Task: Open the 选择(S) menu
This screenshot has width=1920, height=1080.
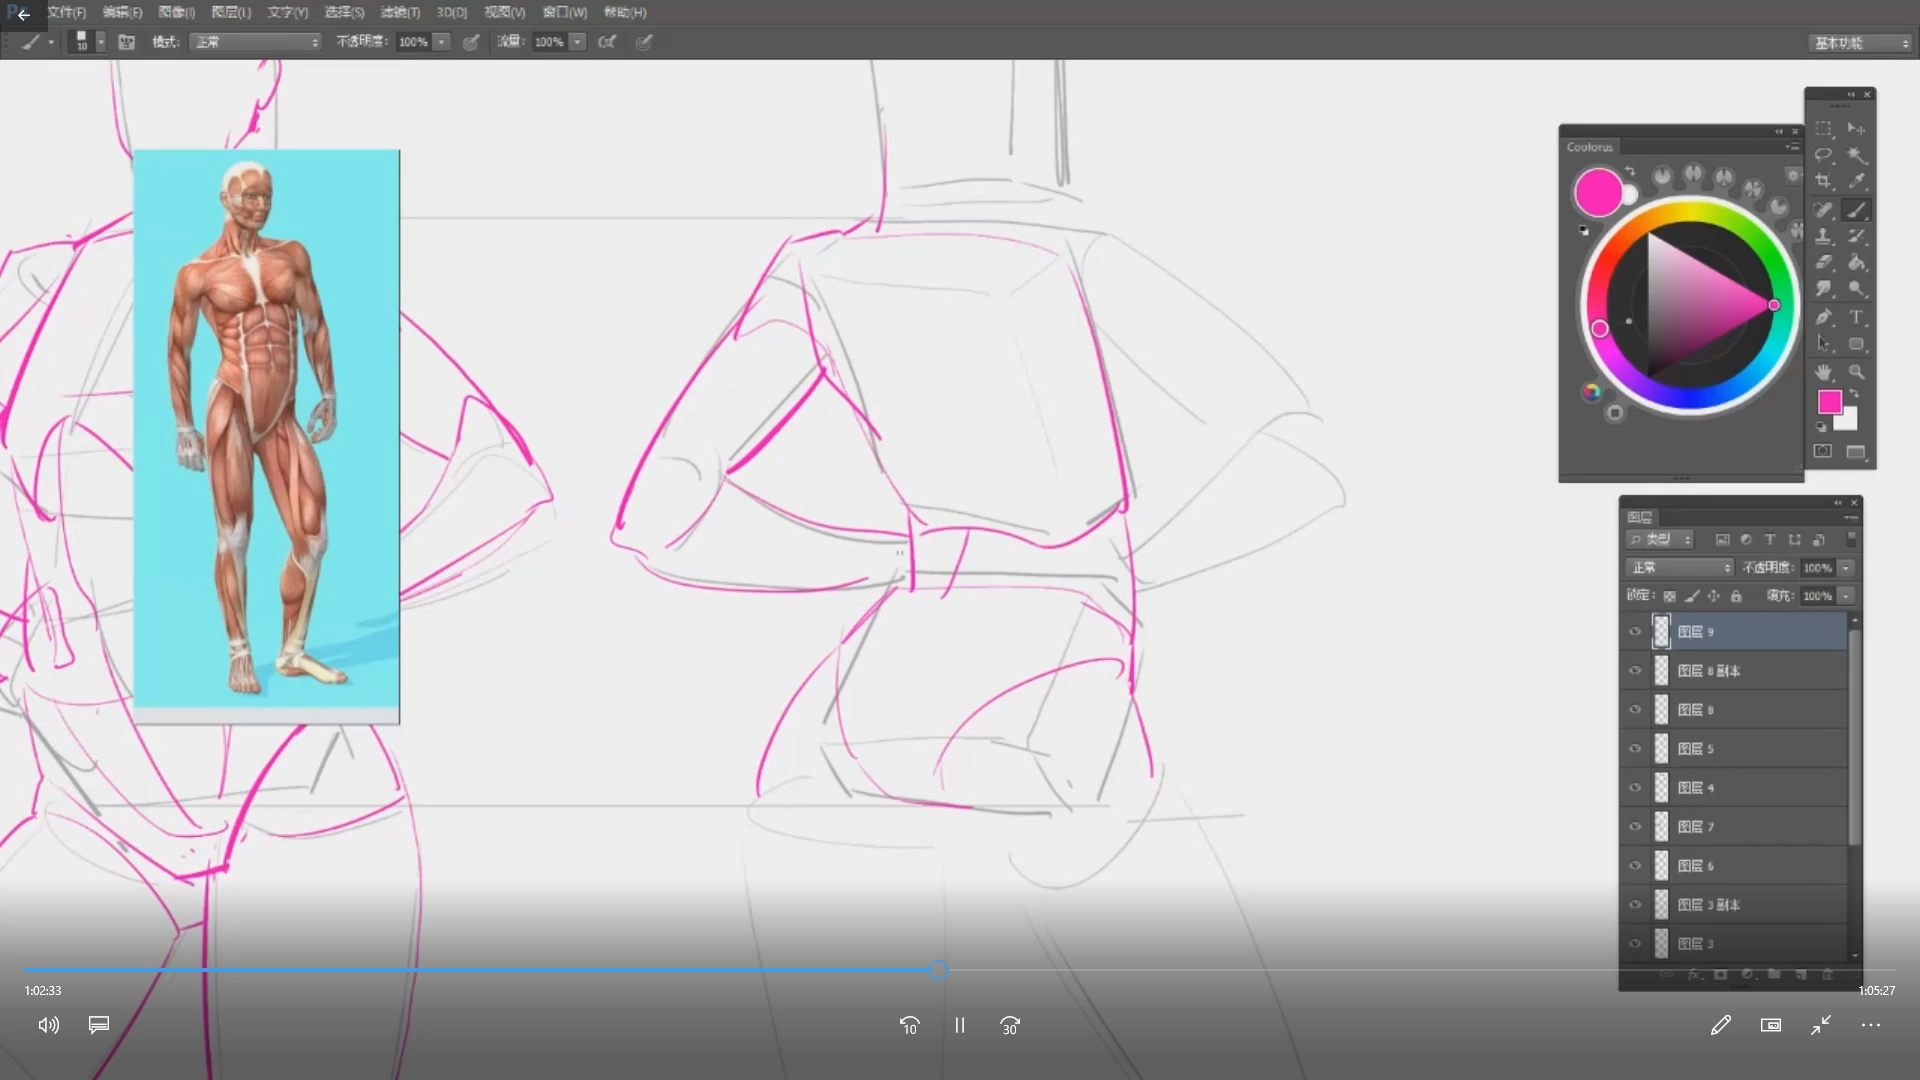Action: 344,12
